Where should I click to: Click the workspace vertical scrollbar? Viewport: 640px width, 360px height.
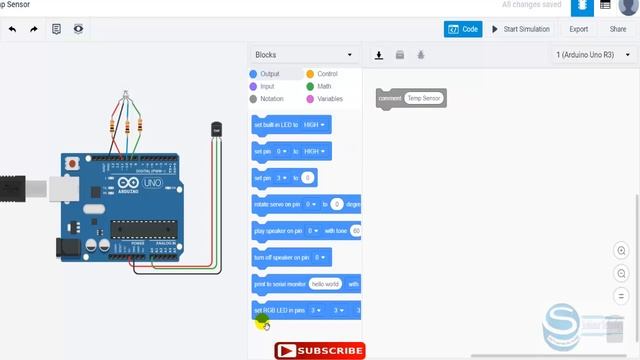click(637, 267)
